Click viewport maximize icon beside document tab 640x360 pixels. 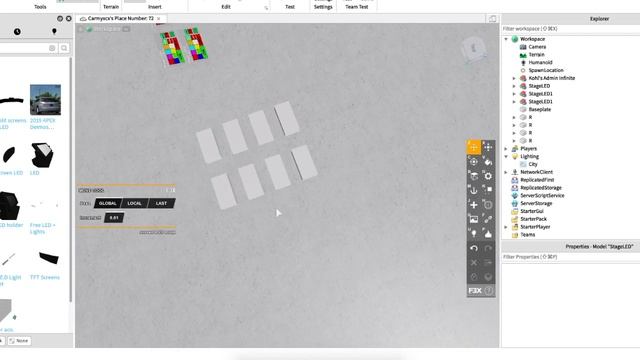[493, 19]
